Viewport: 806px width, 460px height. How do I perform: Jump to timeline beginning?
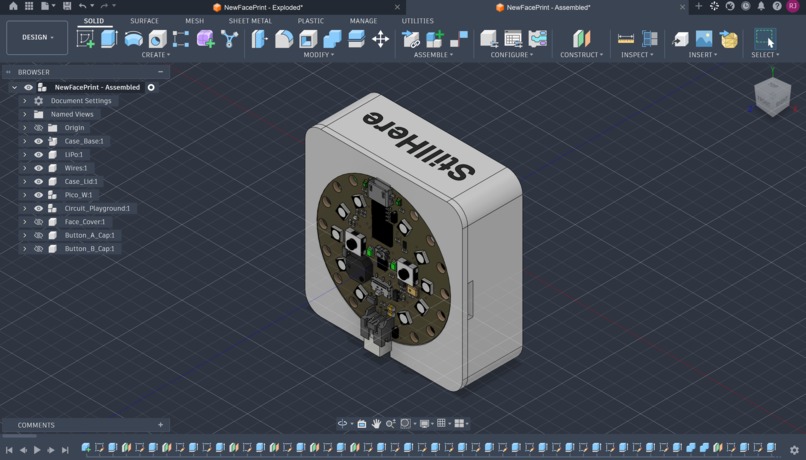pyautogui.click(x=9, y=450)
